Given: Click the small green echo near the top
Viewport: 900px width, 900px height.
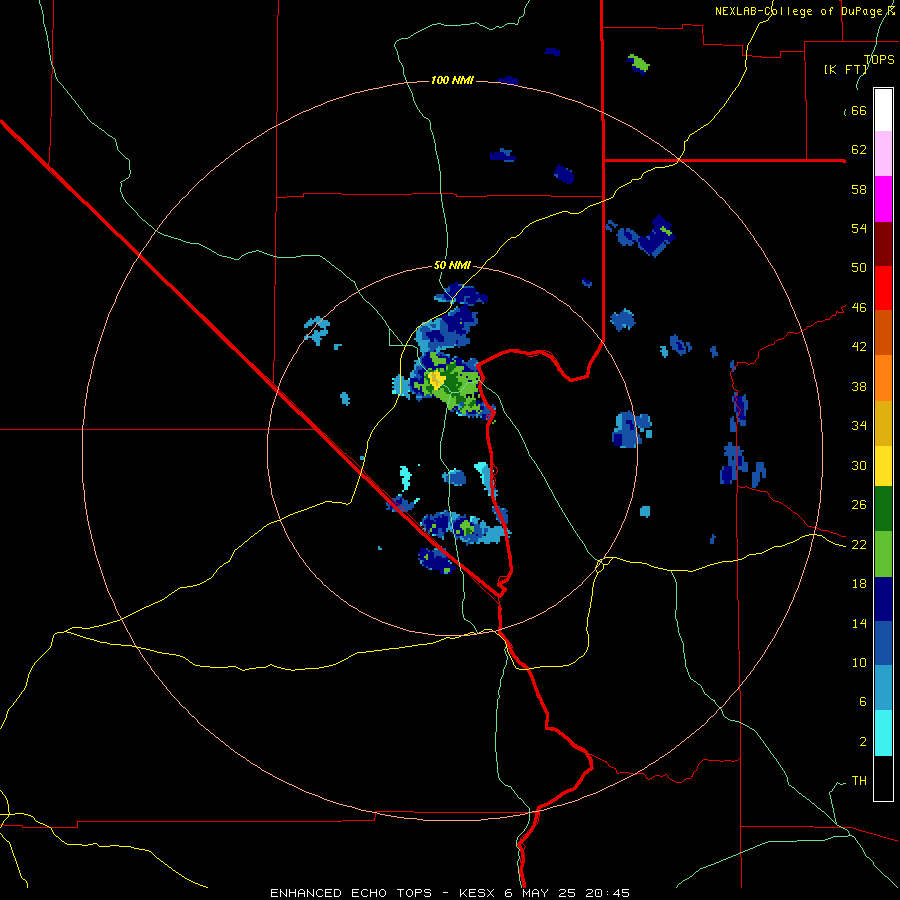Looking at the screenshot, I should coord(639,63).
